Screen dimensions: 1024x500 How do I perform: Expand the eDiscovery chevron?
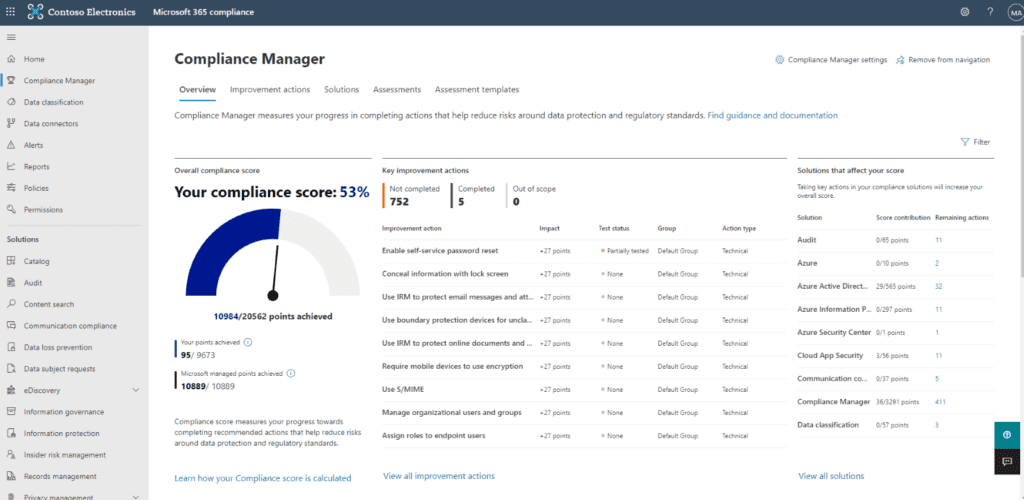point(136,390)
